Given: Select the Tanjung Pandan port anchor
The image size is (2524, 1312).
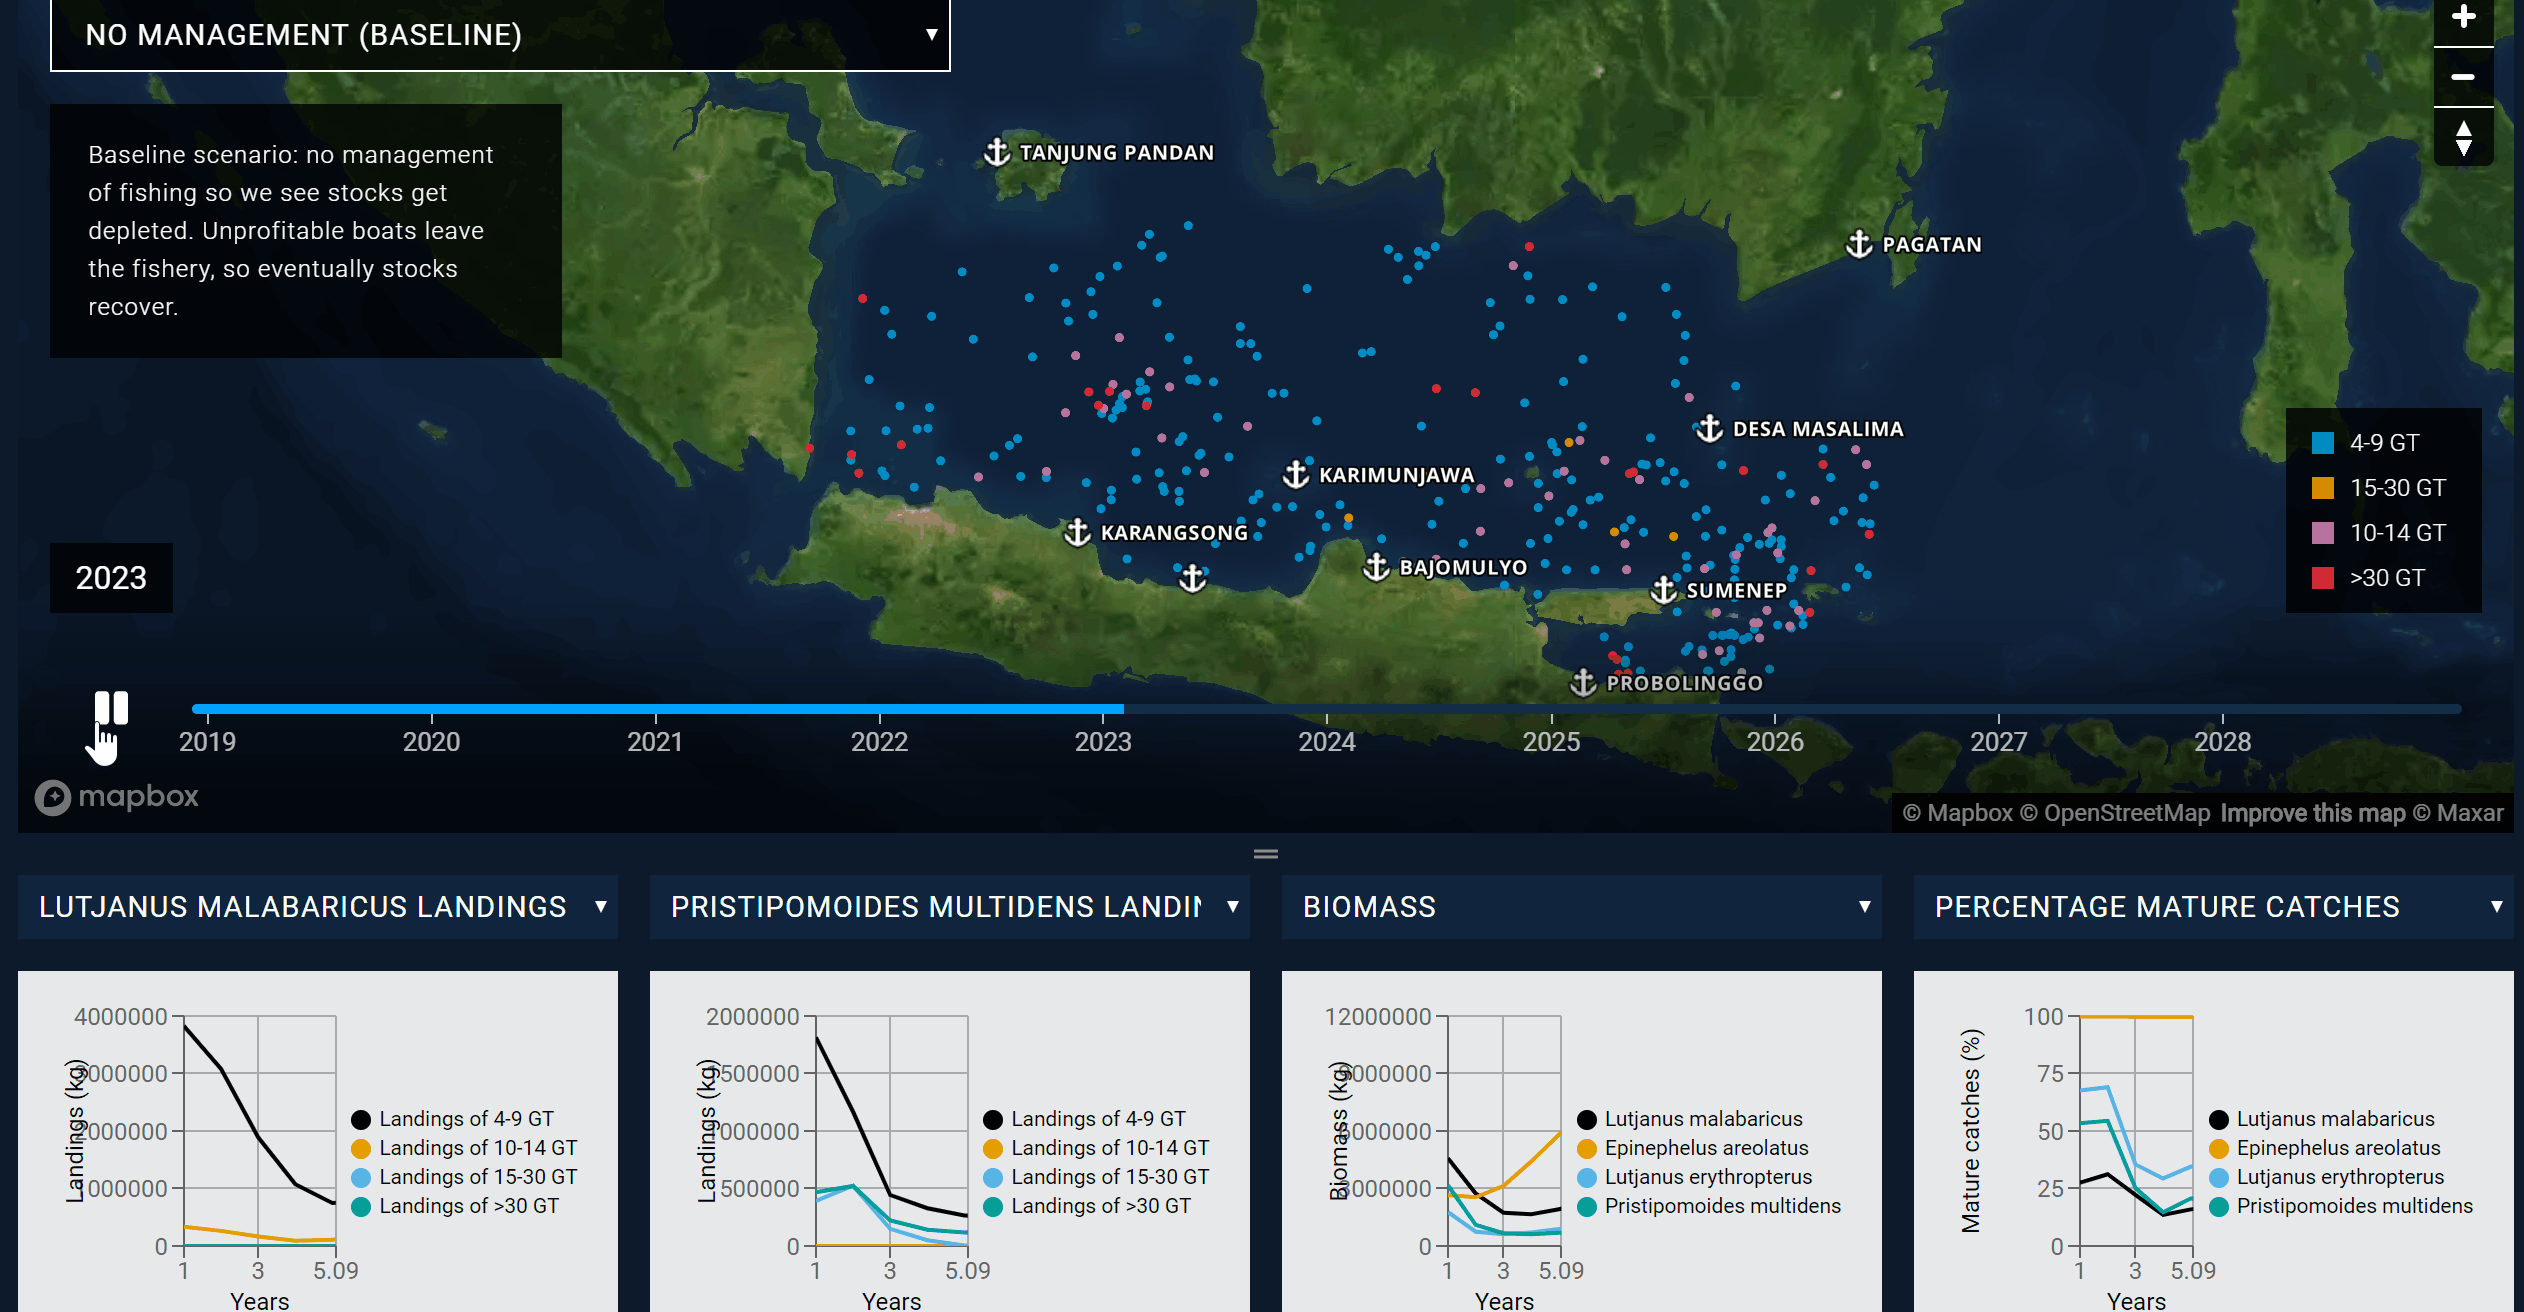Looking at the screenshot, I should [998, 151].
